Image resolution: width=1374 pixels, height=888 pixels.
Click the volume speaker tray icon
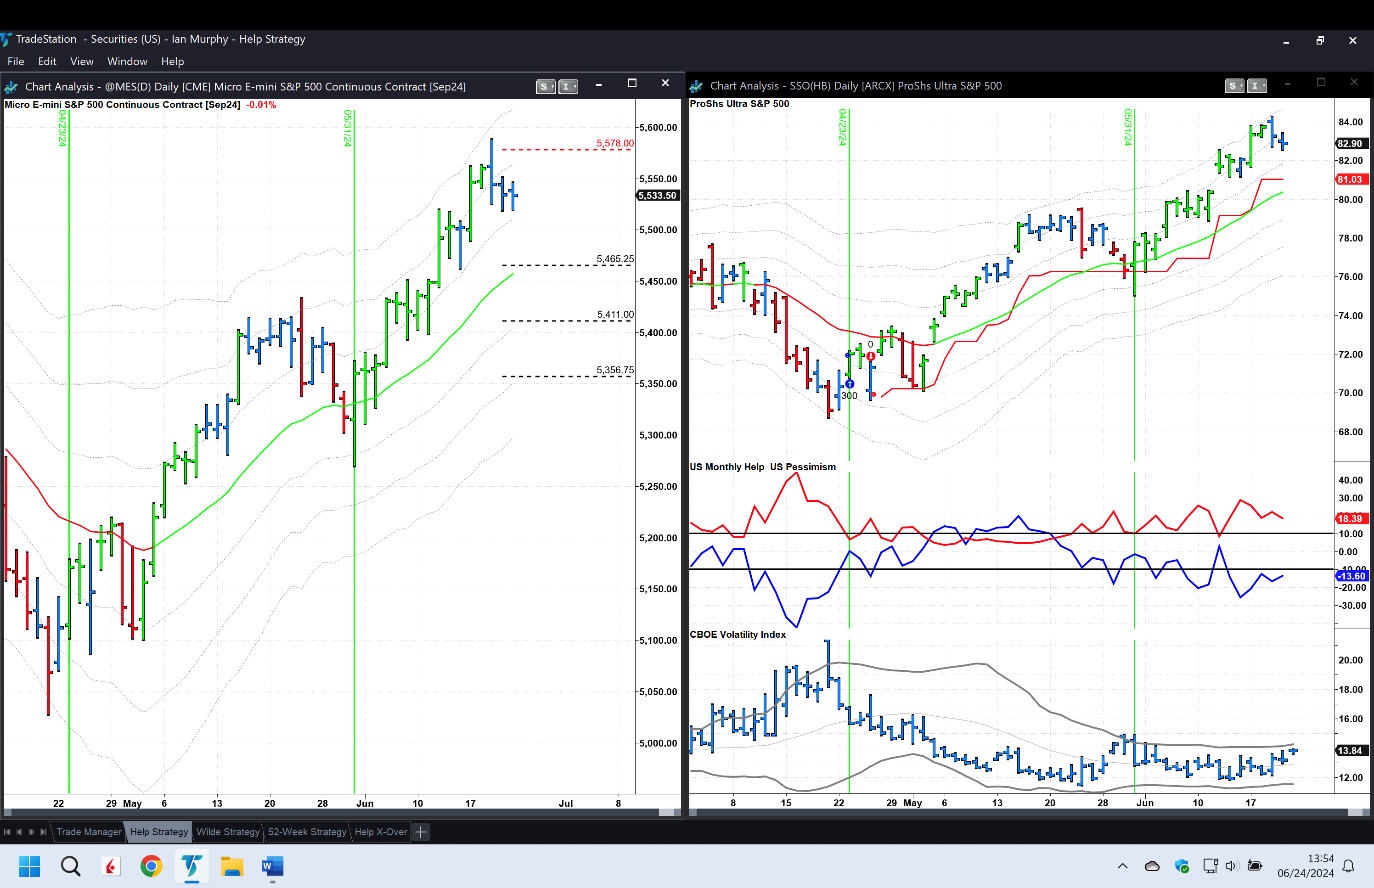click(1231, 866)
